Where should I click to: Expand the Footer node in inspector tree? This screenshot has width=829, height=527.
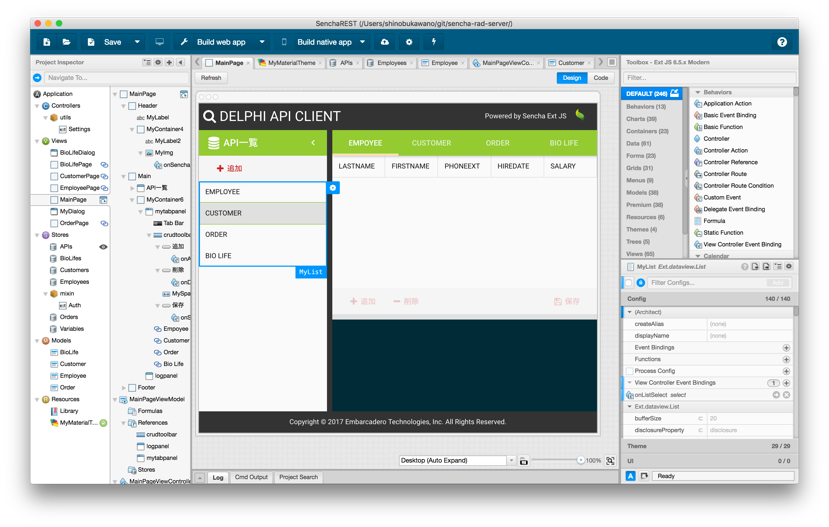point(123,387)
